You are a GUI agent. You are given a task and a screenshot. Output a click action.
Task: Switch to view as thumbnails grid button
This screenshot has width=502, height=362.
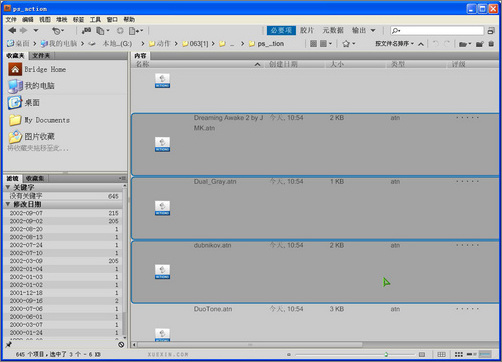[x=459, y=354]
